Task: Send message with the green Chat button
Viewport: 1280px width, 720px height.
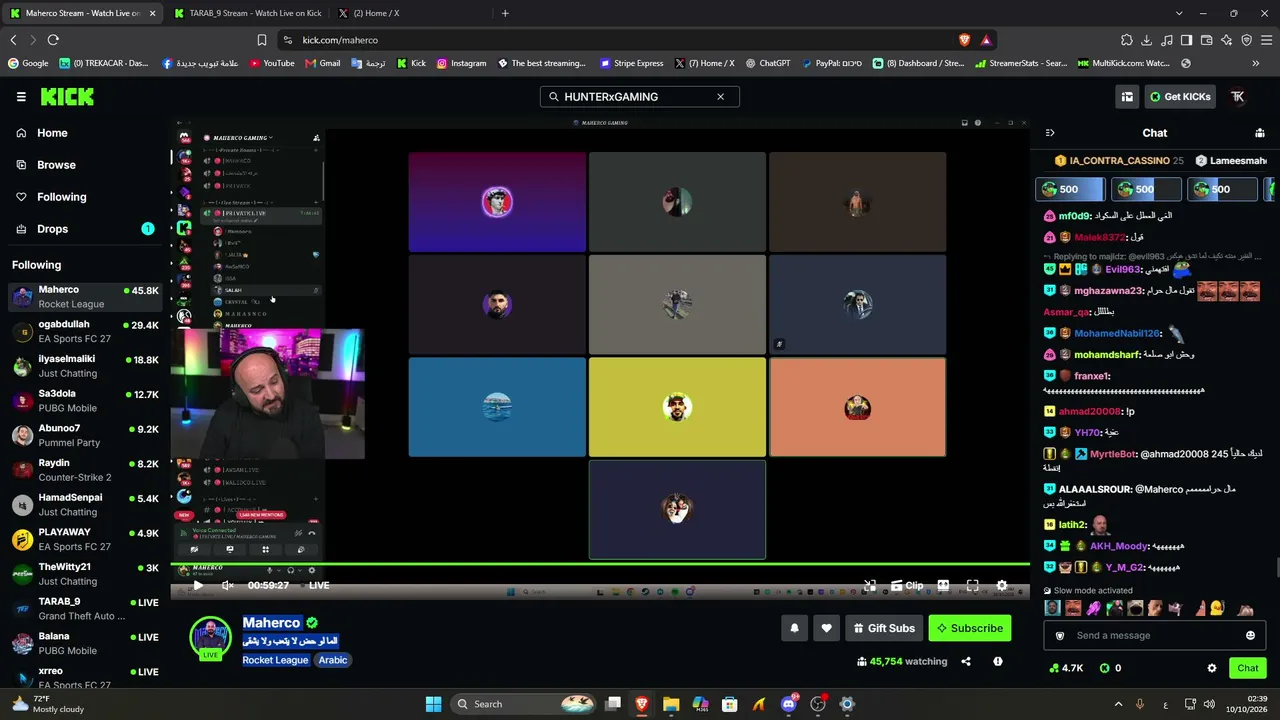Action: (1247, 668)
